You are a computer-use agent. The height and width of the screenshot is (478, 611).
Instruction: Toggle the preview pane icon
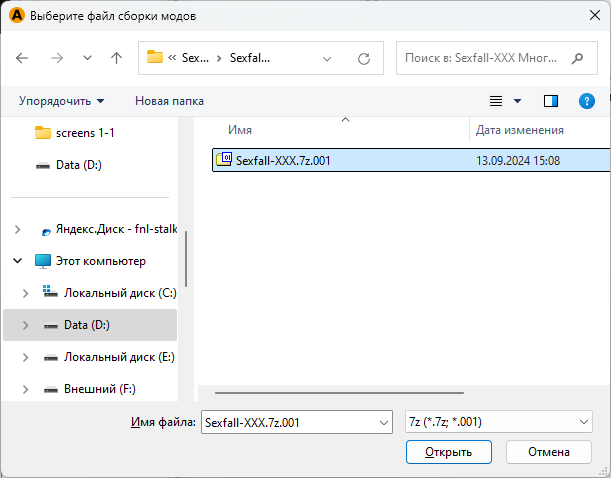[550, 101]
